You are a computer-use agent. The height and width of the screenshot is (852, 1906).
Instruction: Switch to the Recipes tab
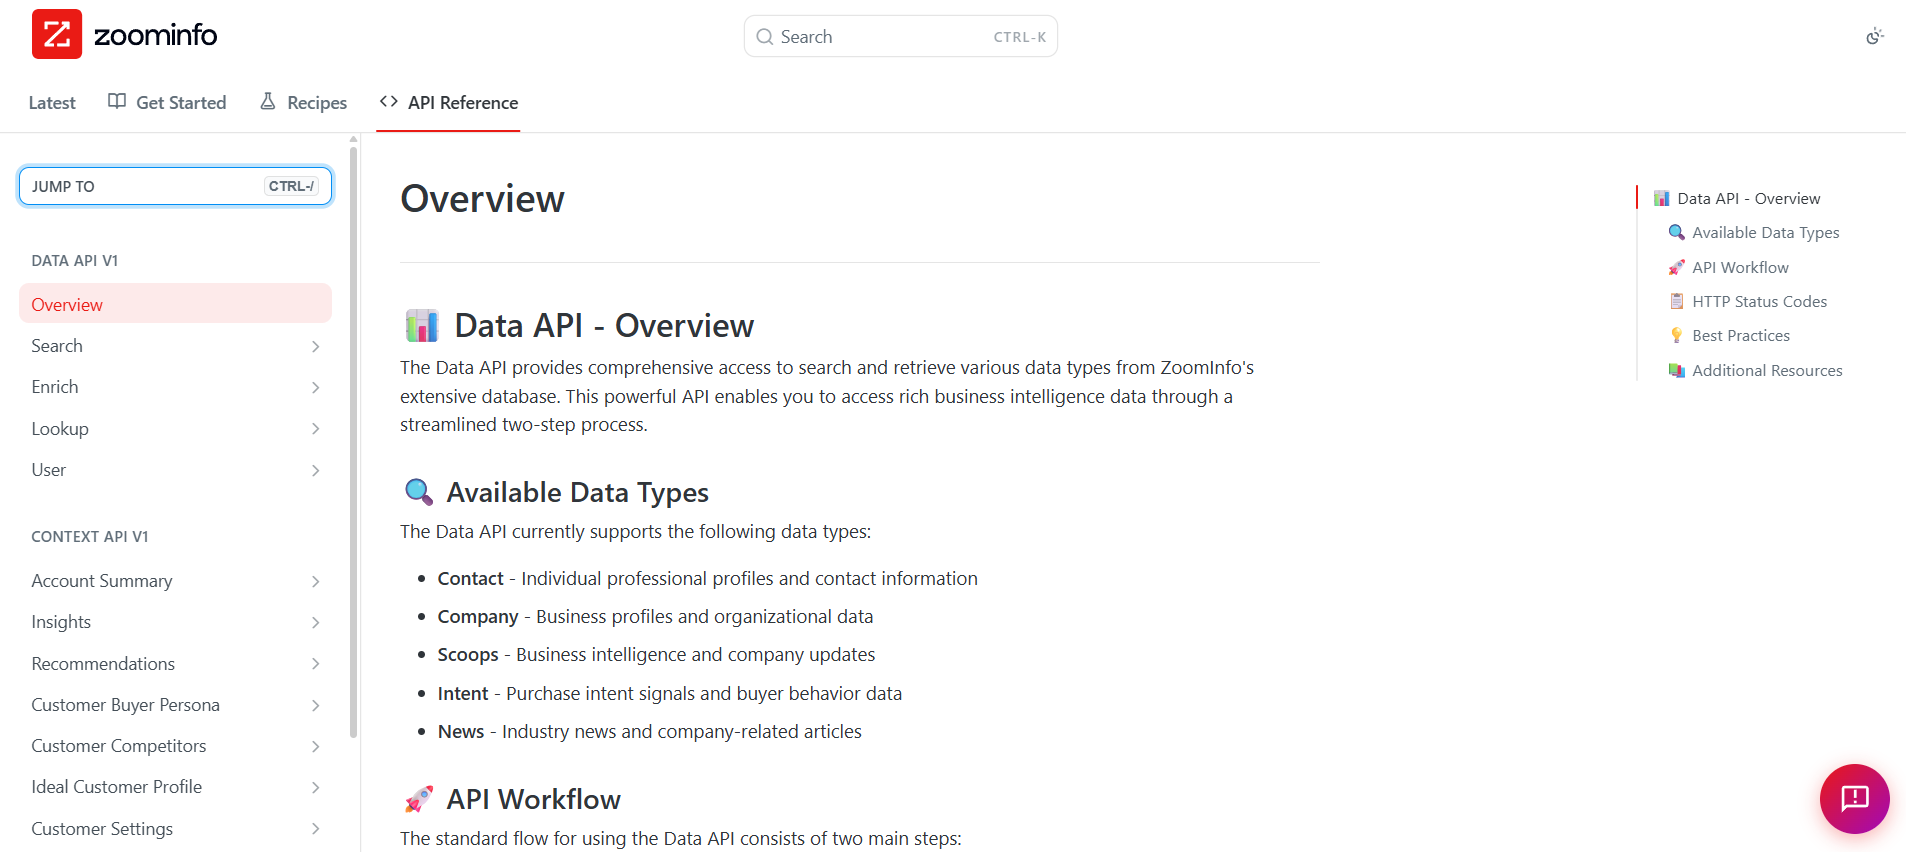(304, 102)
